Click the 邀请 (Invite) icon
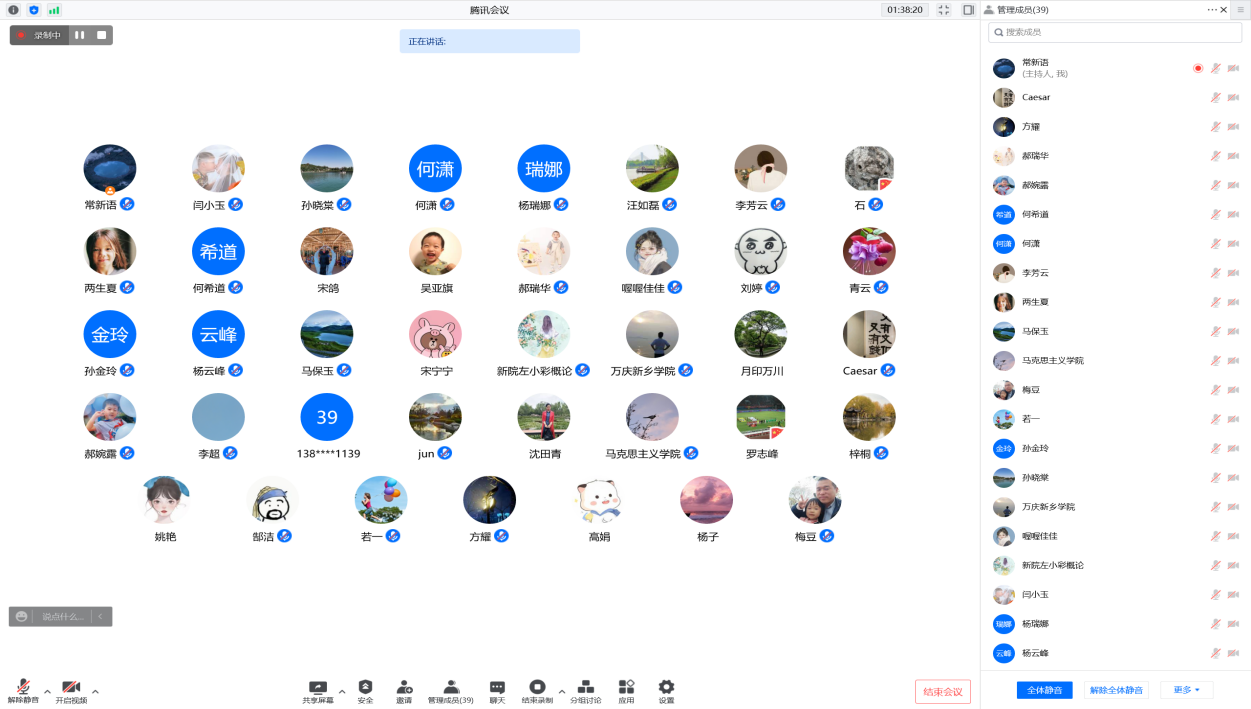1251x709 pixels. click(x=404, y=691)
